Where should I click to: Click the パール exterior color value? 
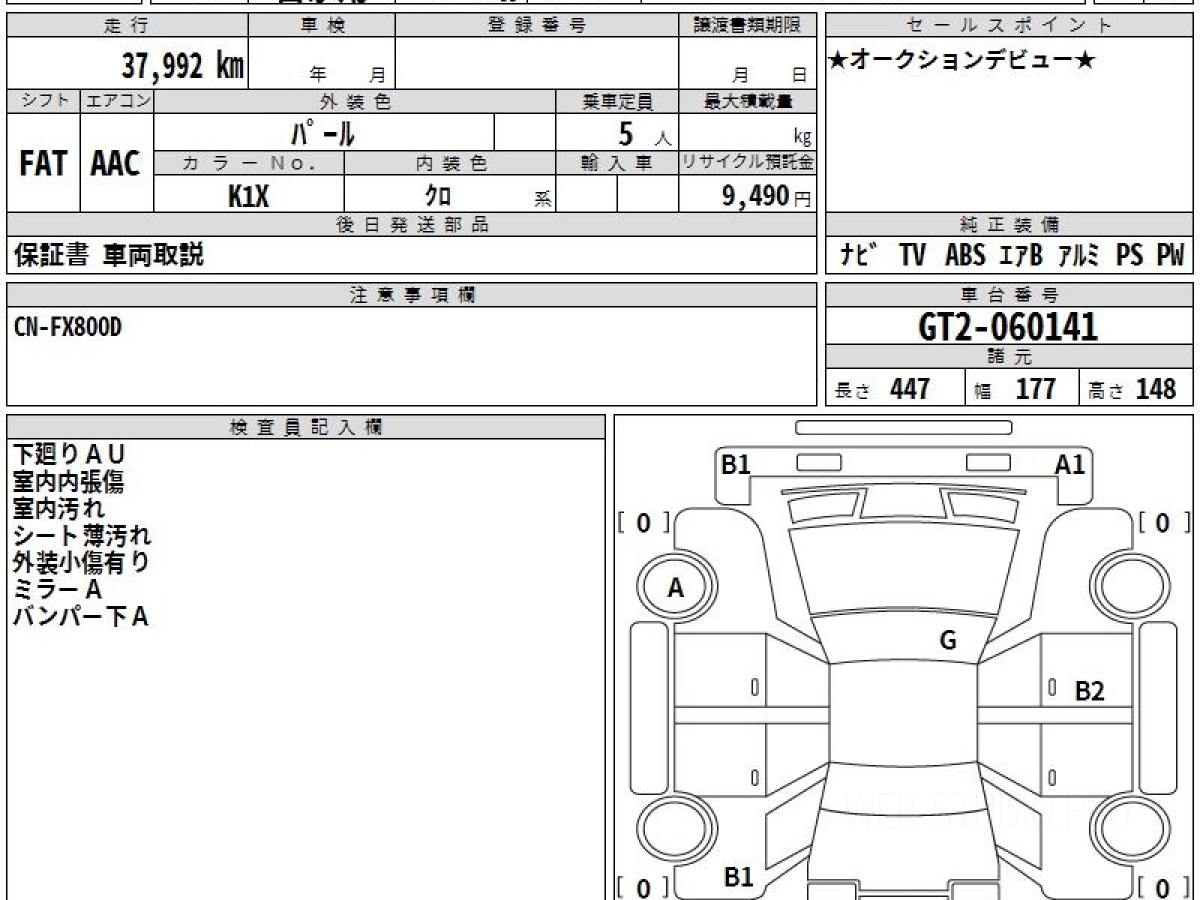[323, 133]
